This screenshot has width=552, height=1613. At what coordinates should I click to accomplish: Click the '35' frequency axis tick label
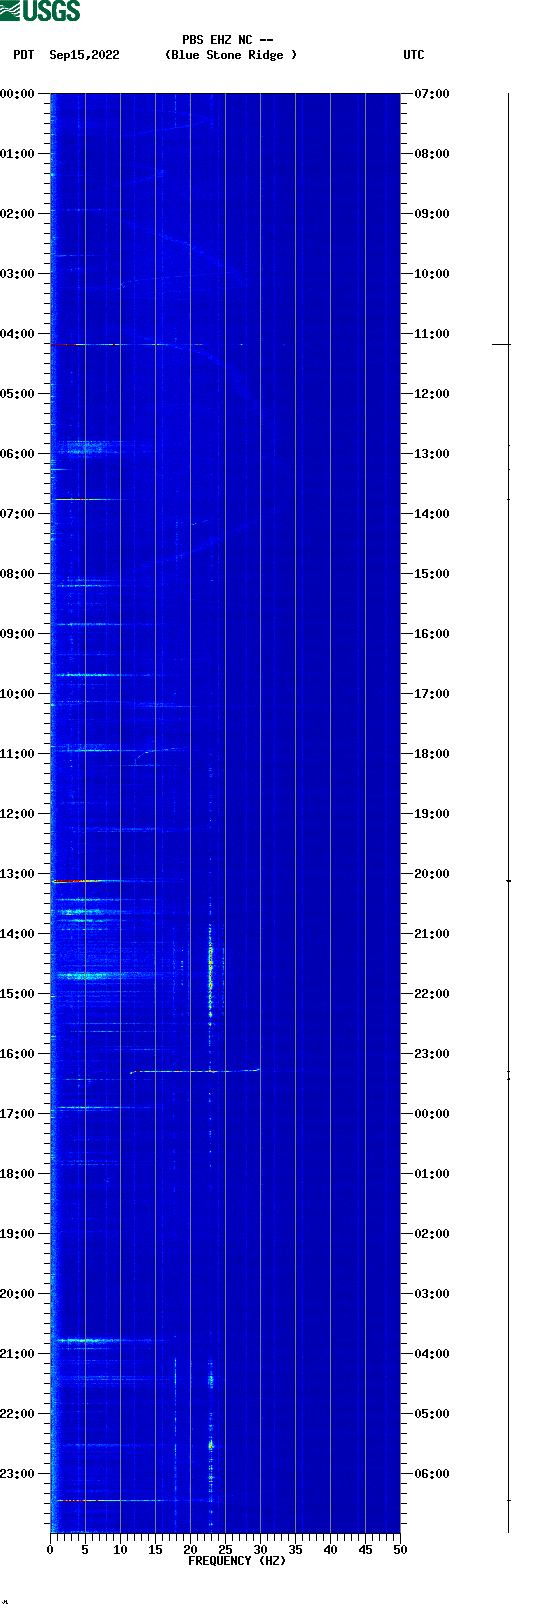(x=295, y=1550)
